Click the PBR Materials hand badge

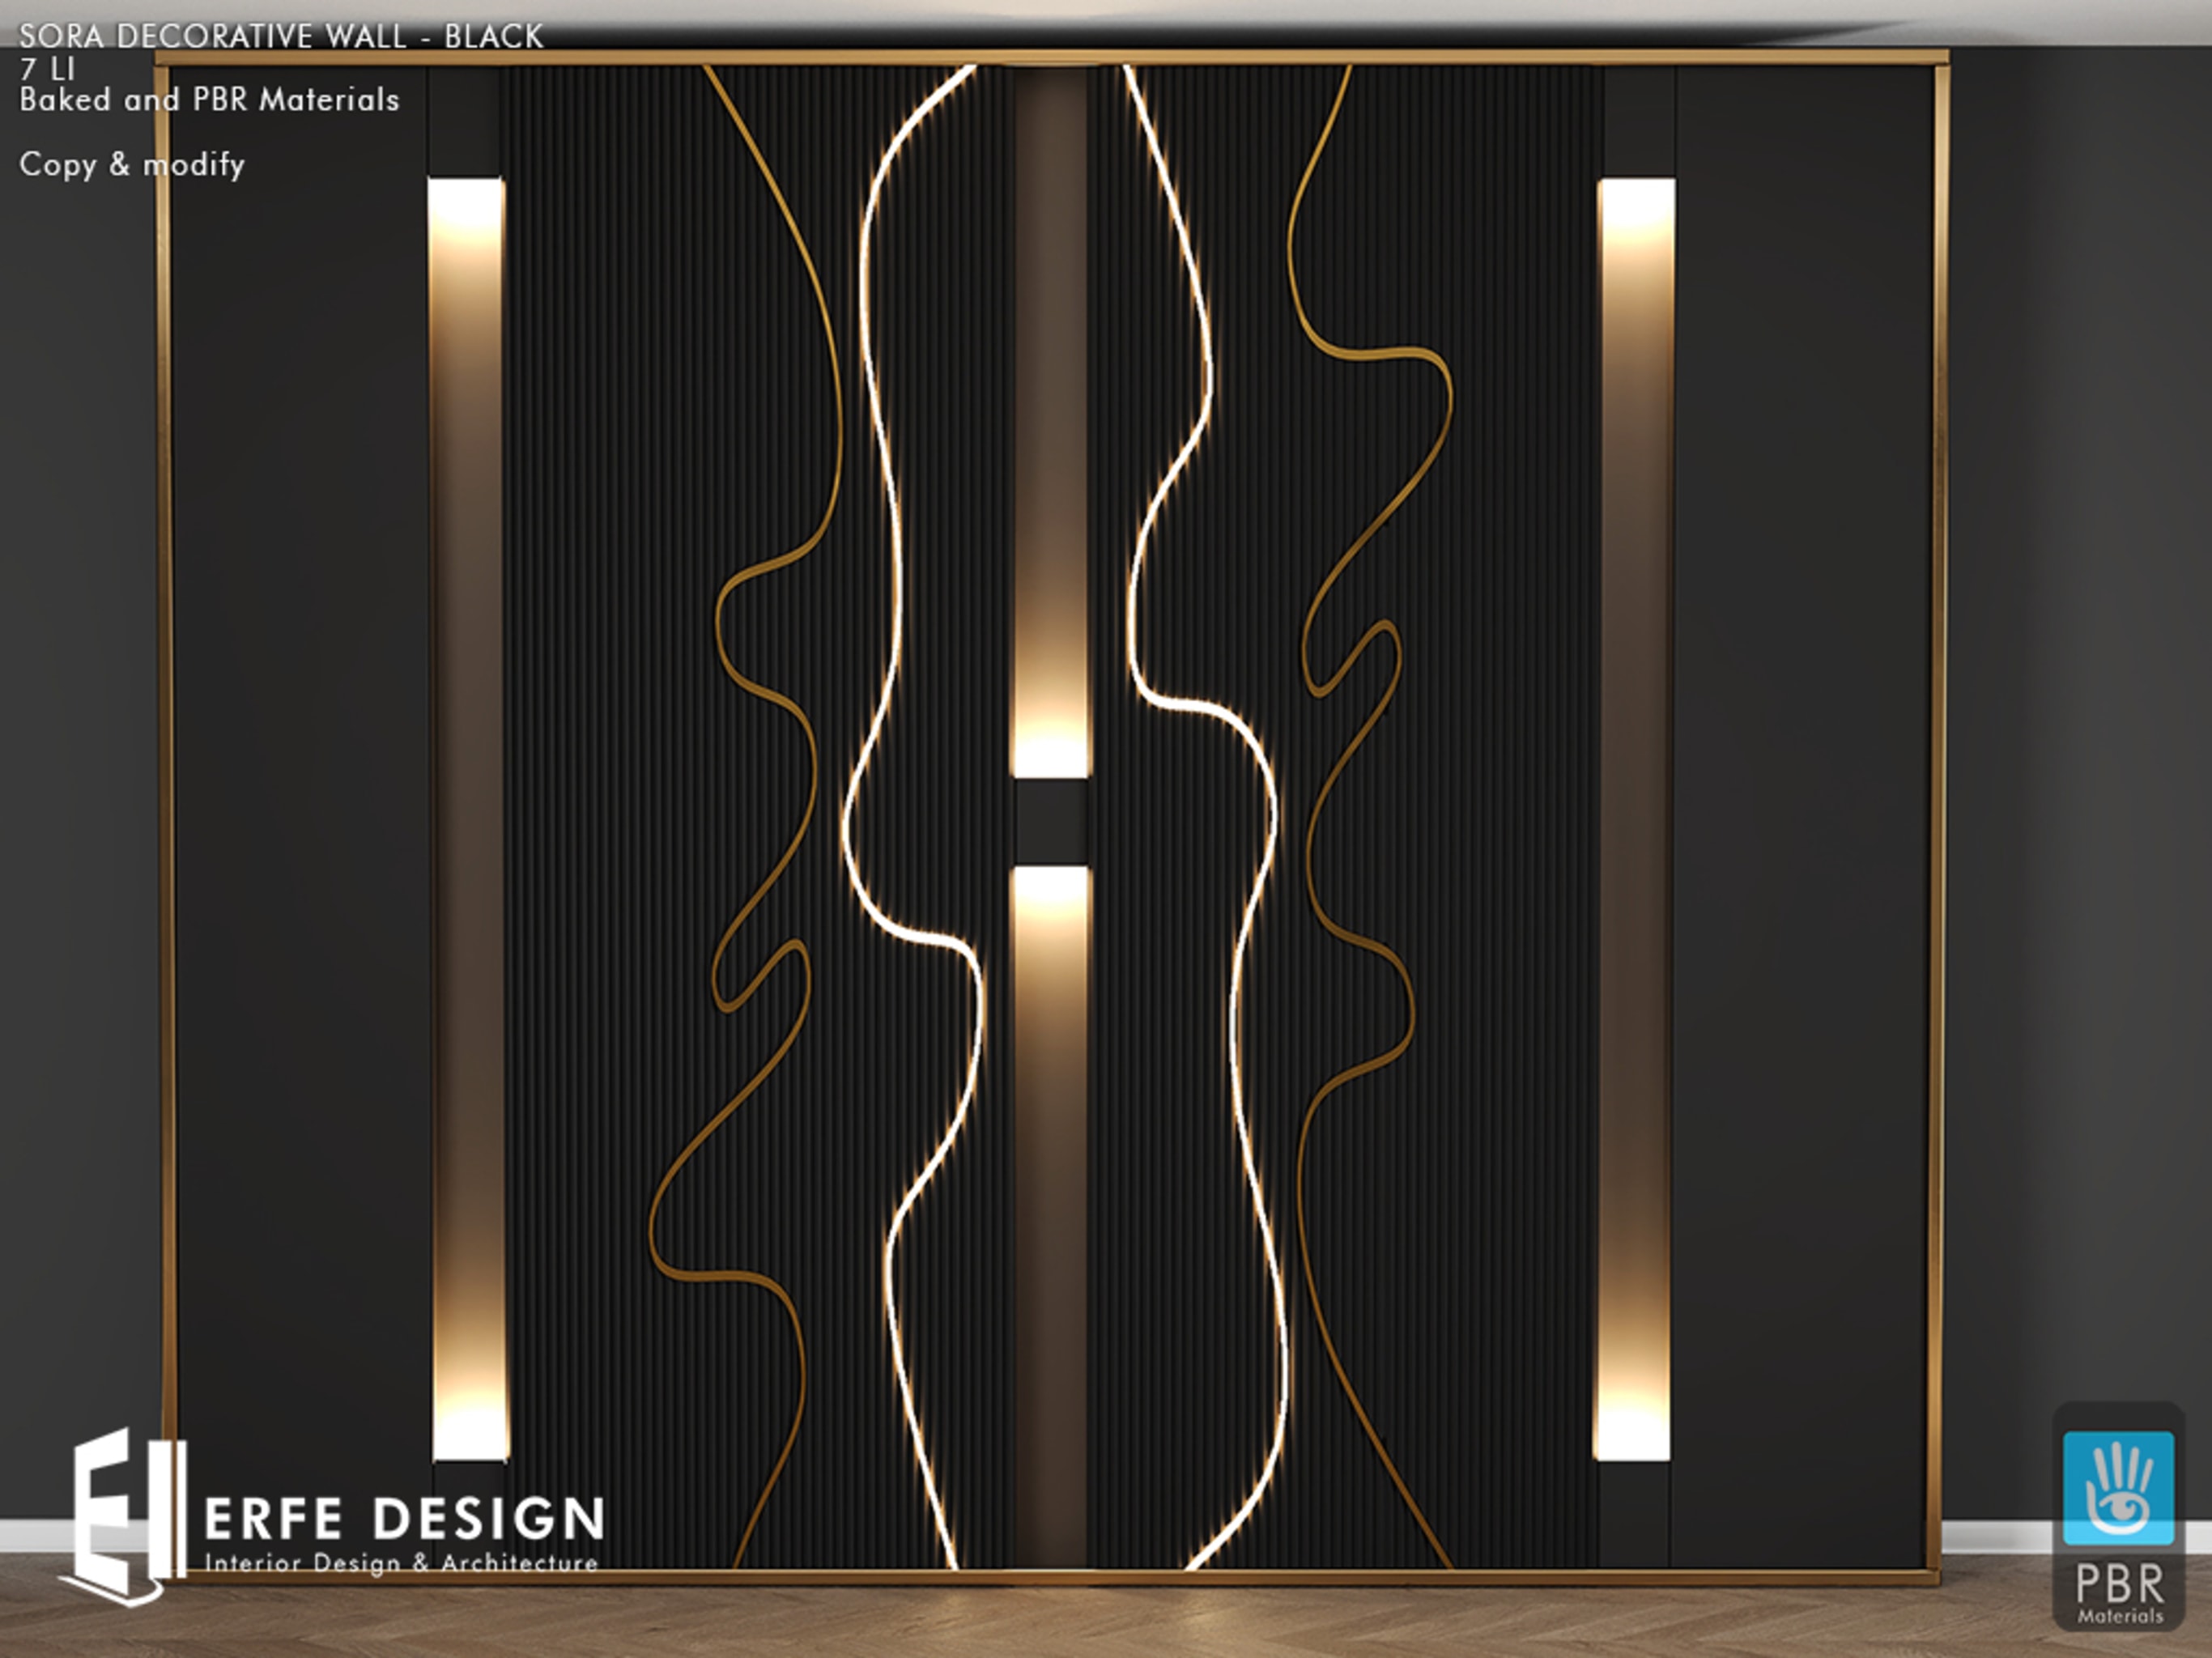[2119, 1516]
